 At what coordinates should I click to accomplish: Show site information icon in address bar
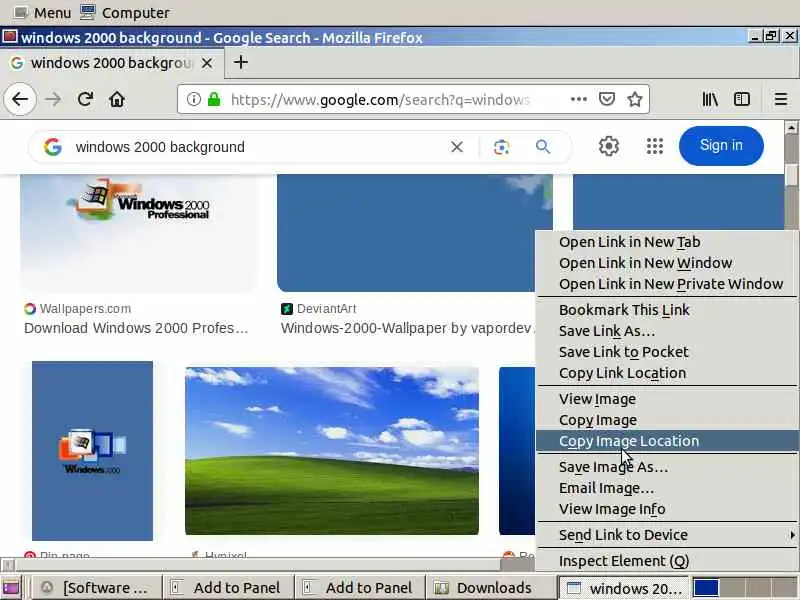[x=193, y=99]
